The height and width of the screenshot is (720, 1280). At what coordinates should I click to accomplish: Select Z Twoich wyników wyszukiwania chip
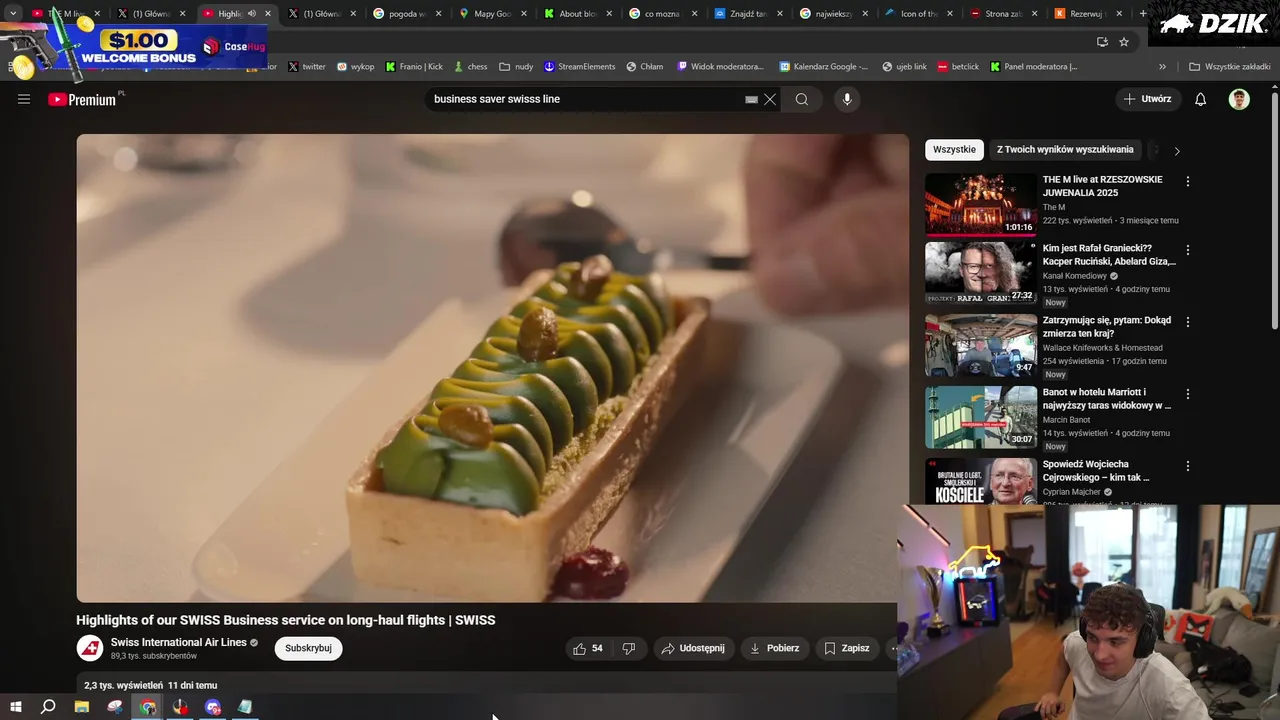coord(1065,150)
